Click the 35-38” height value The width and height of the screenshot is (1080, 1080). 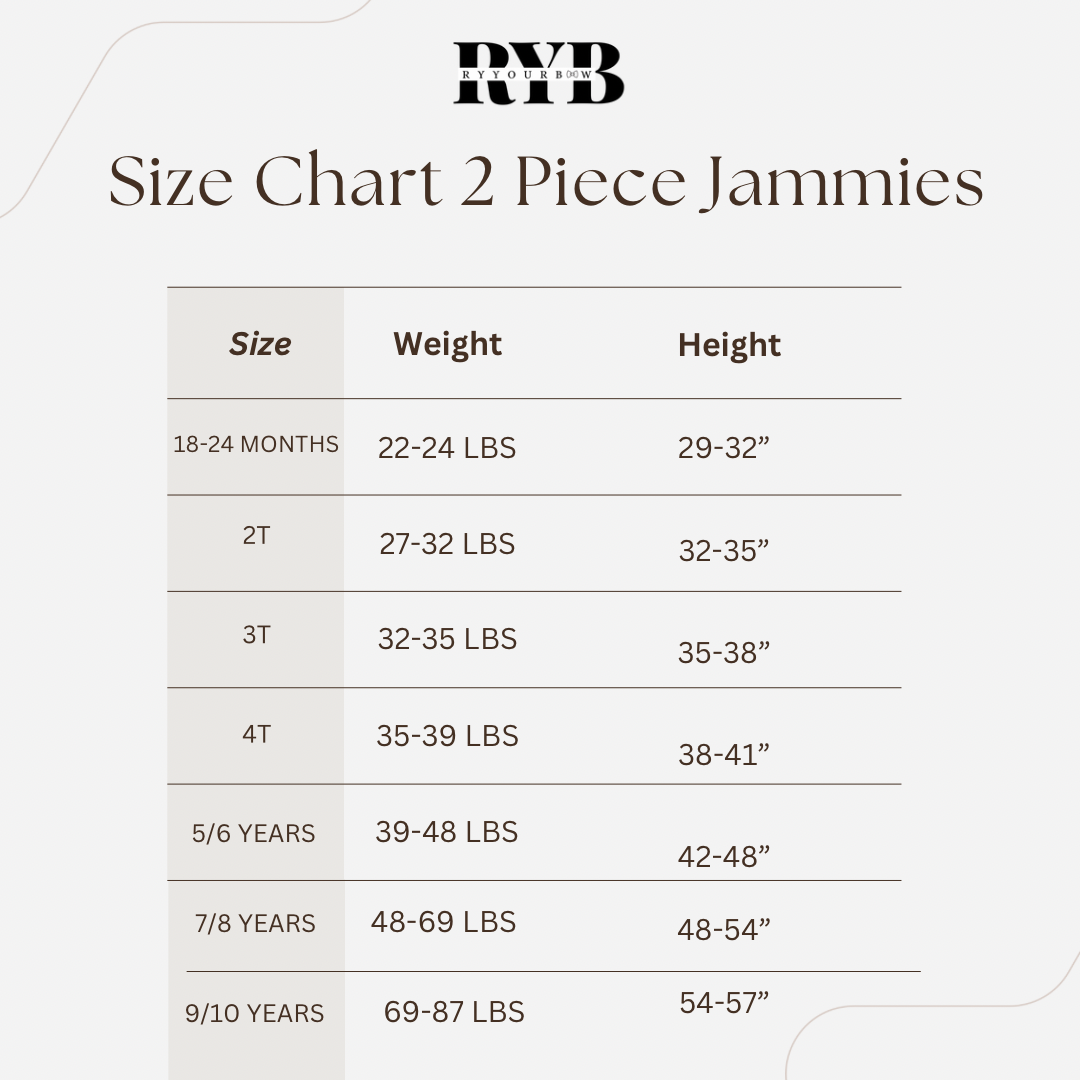tap(724, 652)
